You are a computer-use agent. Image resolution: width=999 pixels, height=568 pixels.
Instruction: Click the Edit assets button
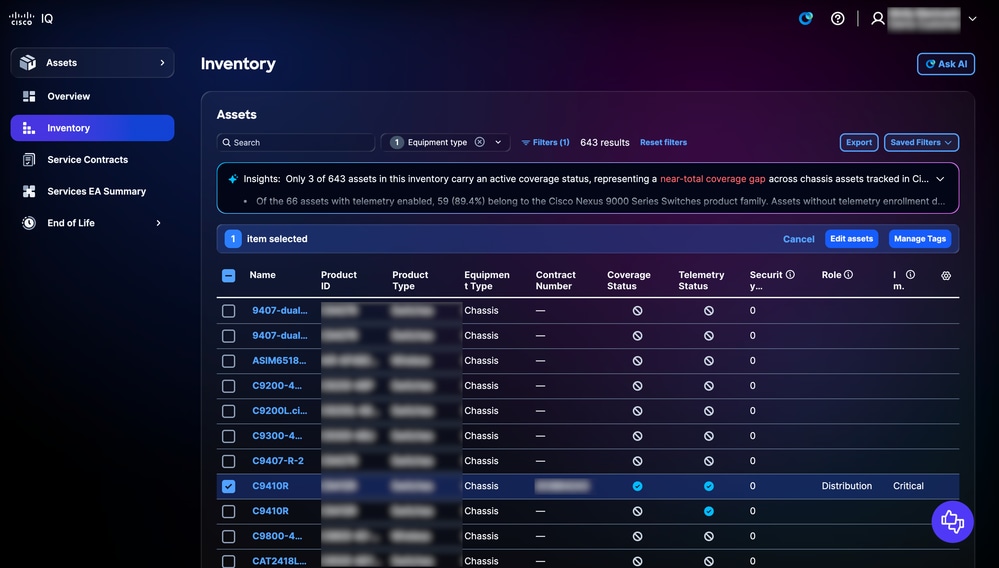coord(851,239)
